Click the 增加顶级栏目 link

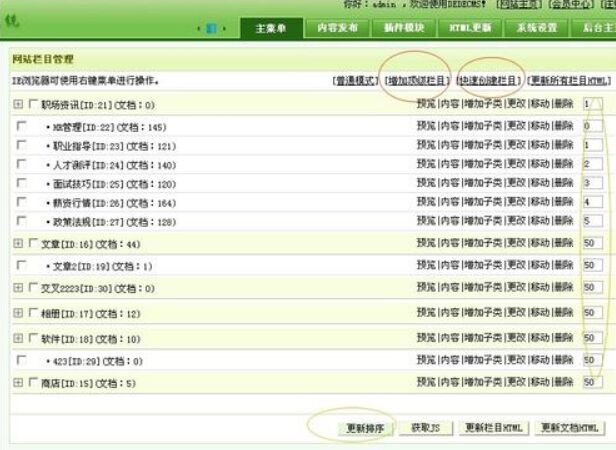pos(417,81)
